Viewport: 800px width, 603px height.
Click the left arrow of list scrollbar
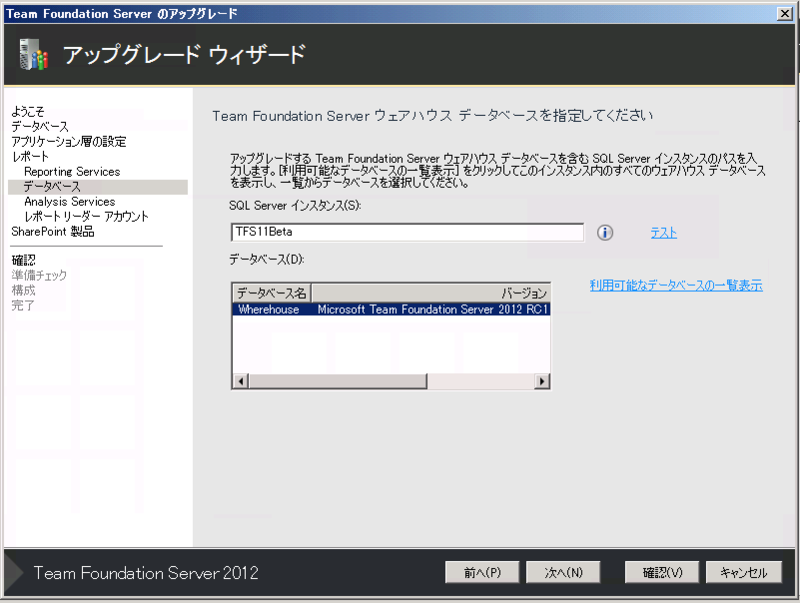[x=241, y=381]
